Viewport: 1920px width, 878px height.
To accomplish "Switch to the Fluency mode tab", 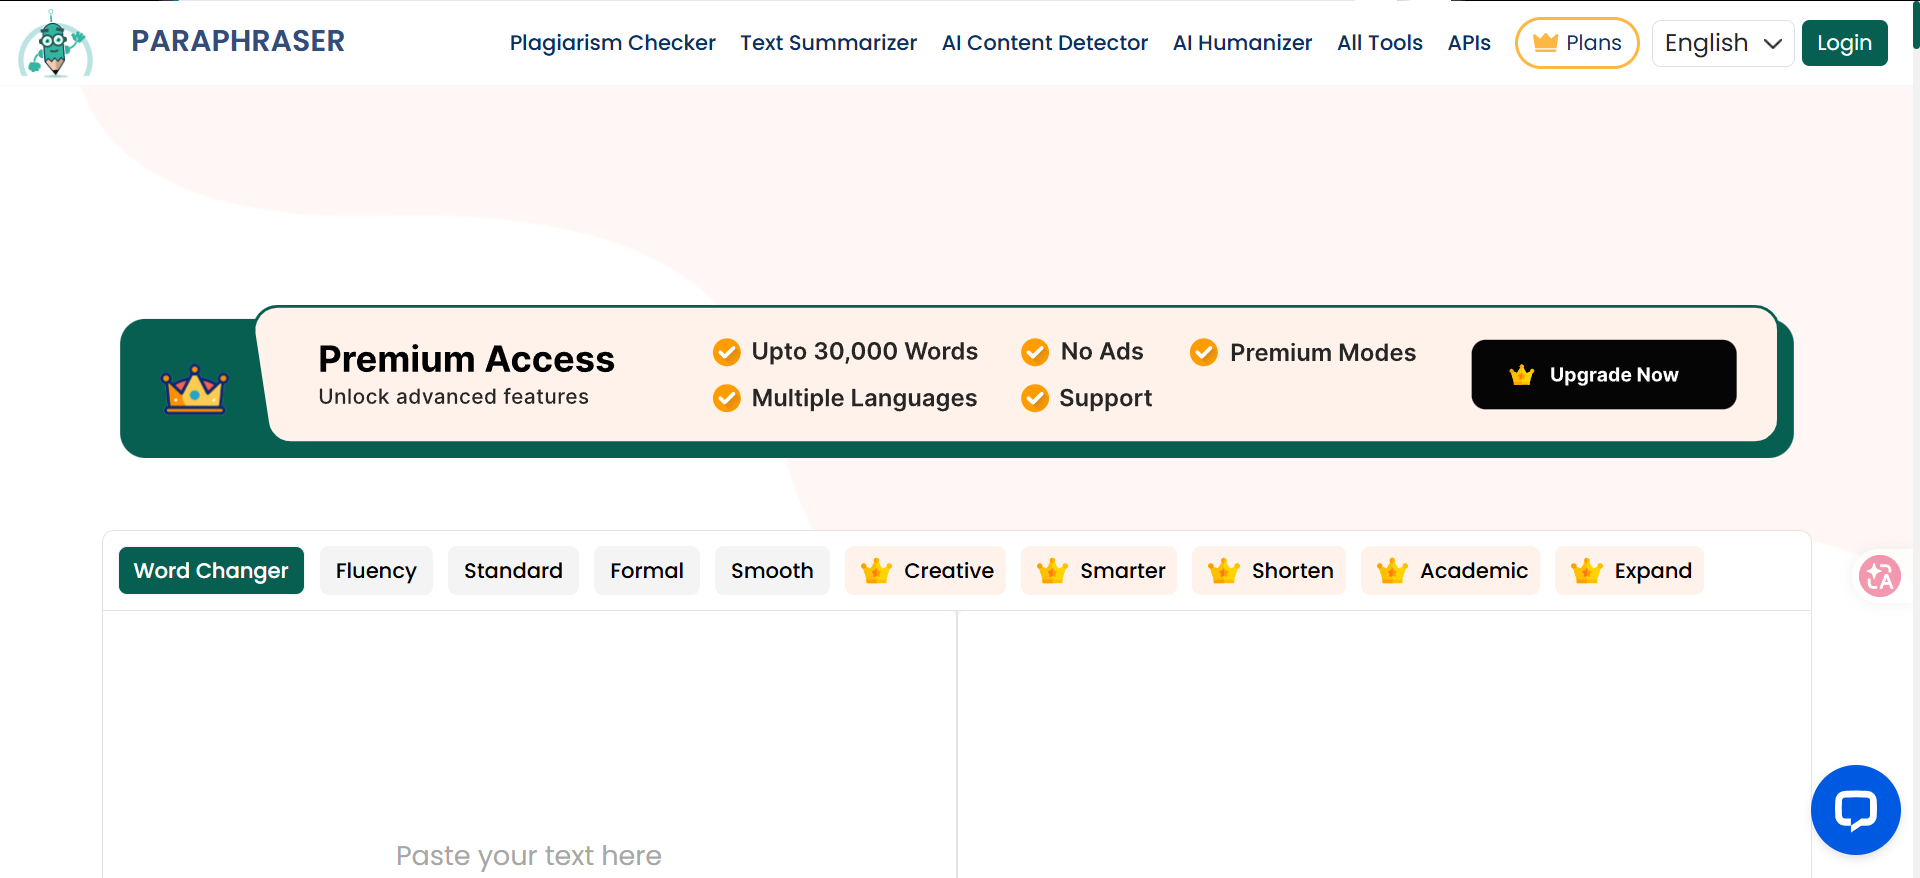I will click(376, 570).
